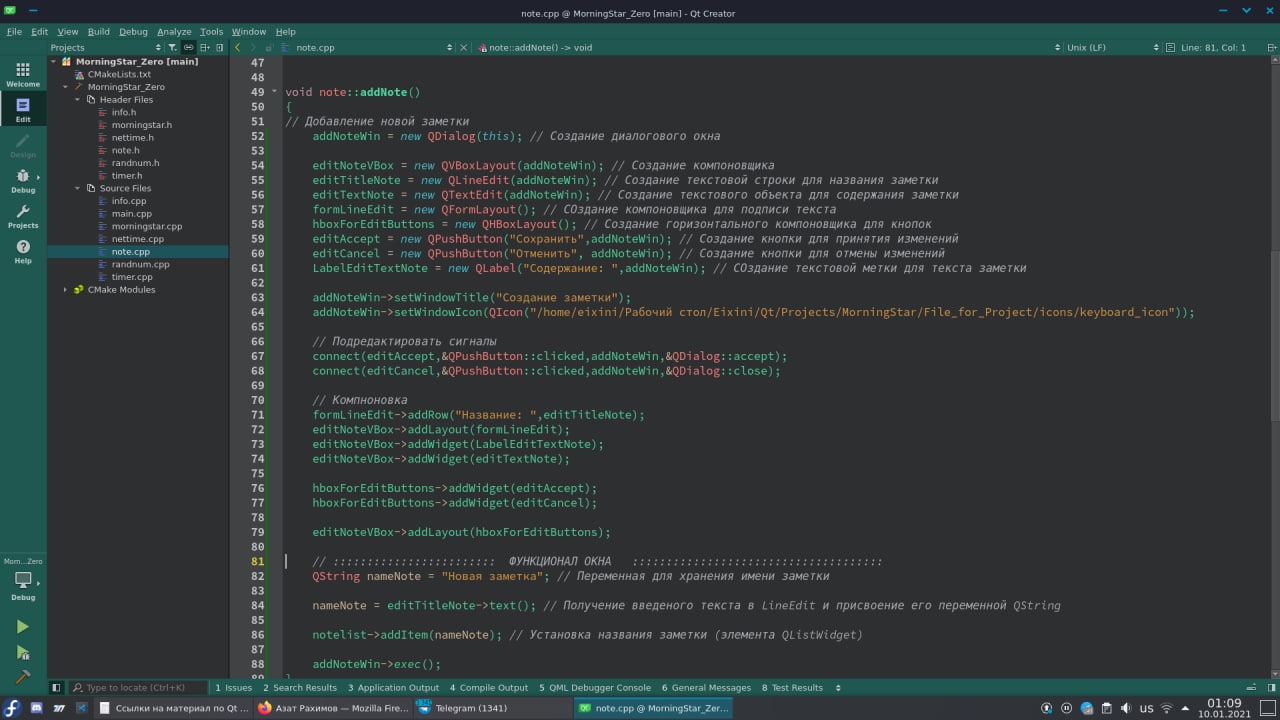The width and height of the screenshot is (1280, 720).
Task: Click the Line: 81, Col: 1 indicator
Action: (x=1212, y=47)
